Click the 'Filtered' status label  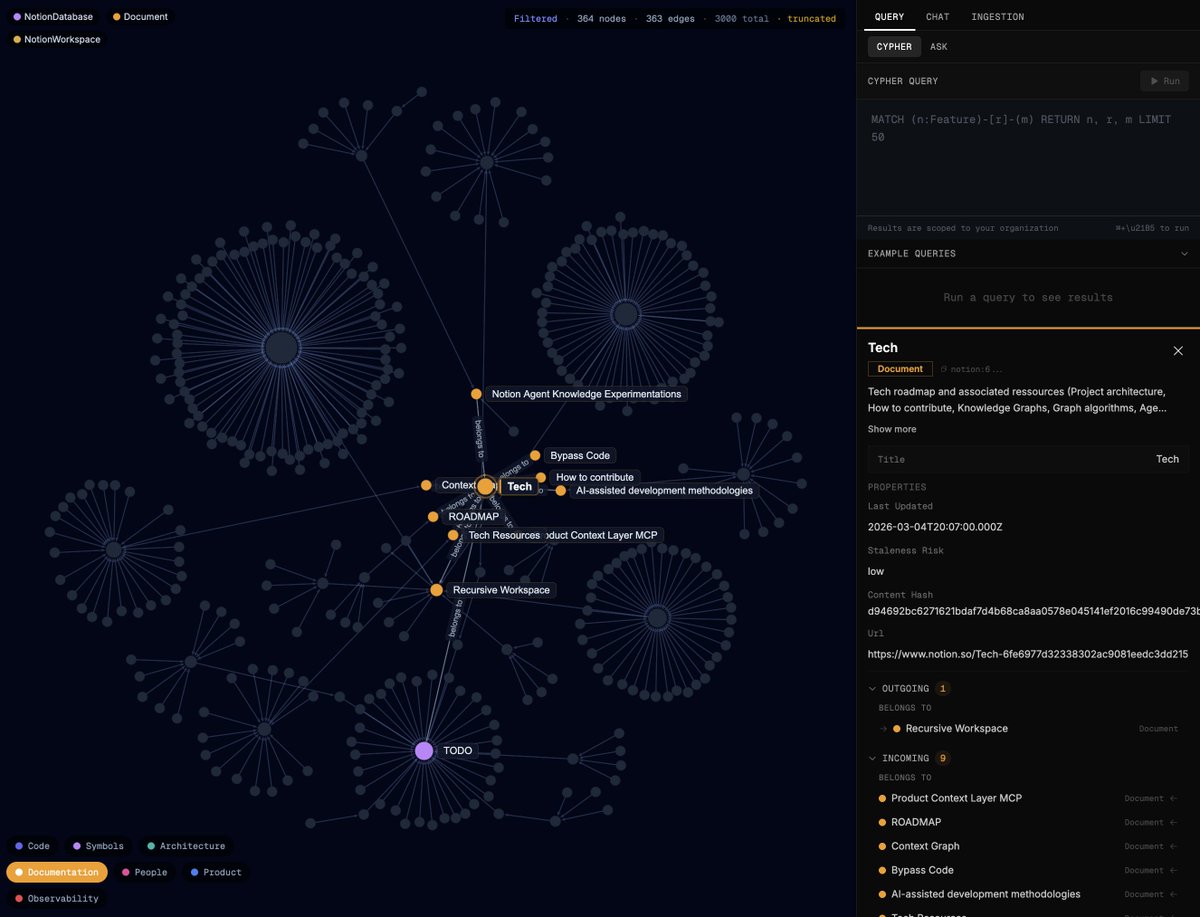coord(536,19)
